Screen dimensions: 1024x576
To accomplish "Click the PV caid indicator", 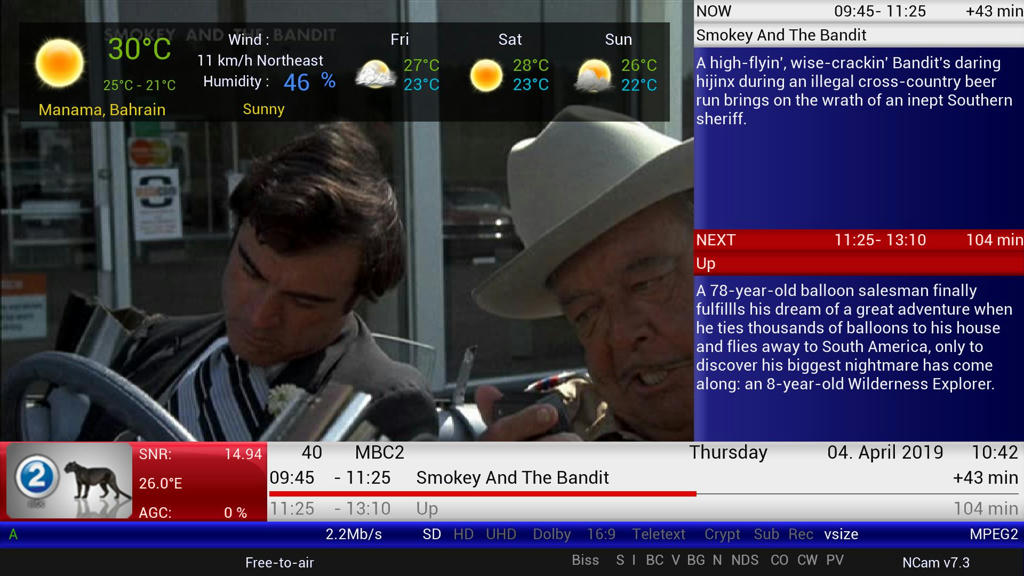I will (835, 560).
